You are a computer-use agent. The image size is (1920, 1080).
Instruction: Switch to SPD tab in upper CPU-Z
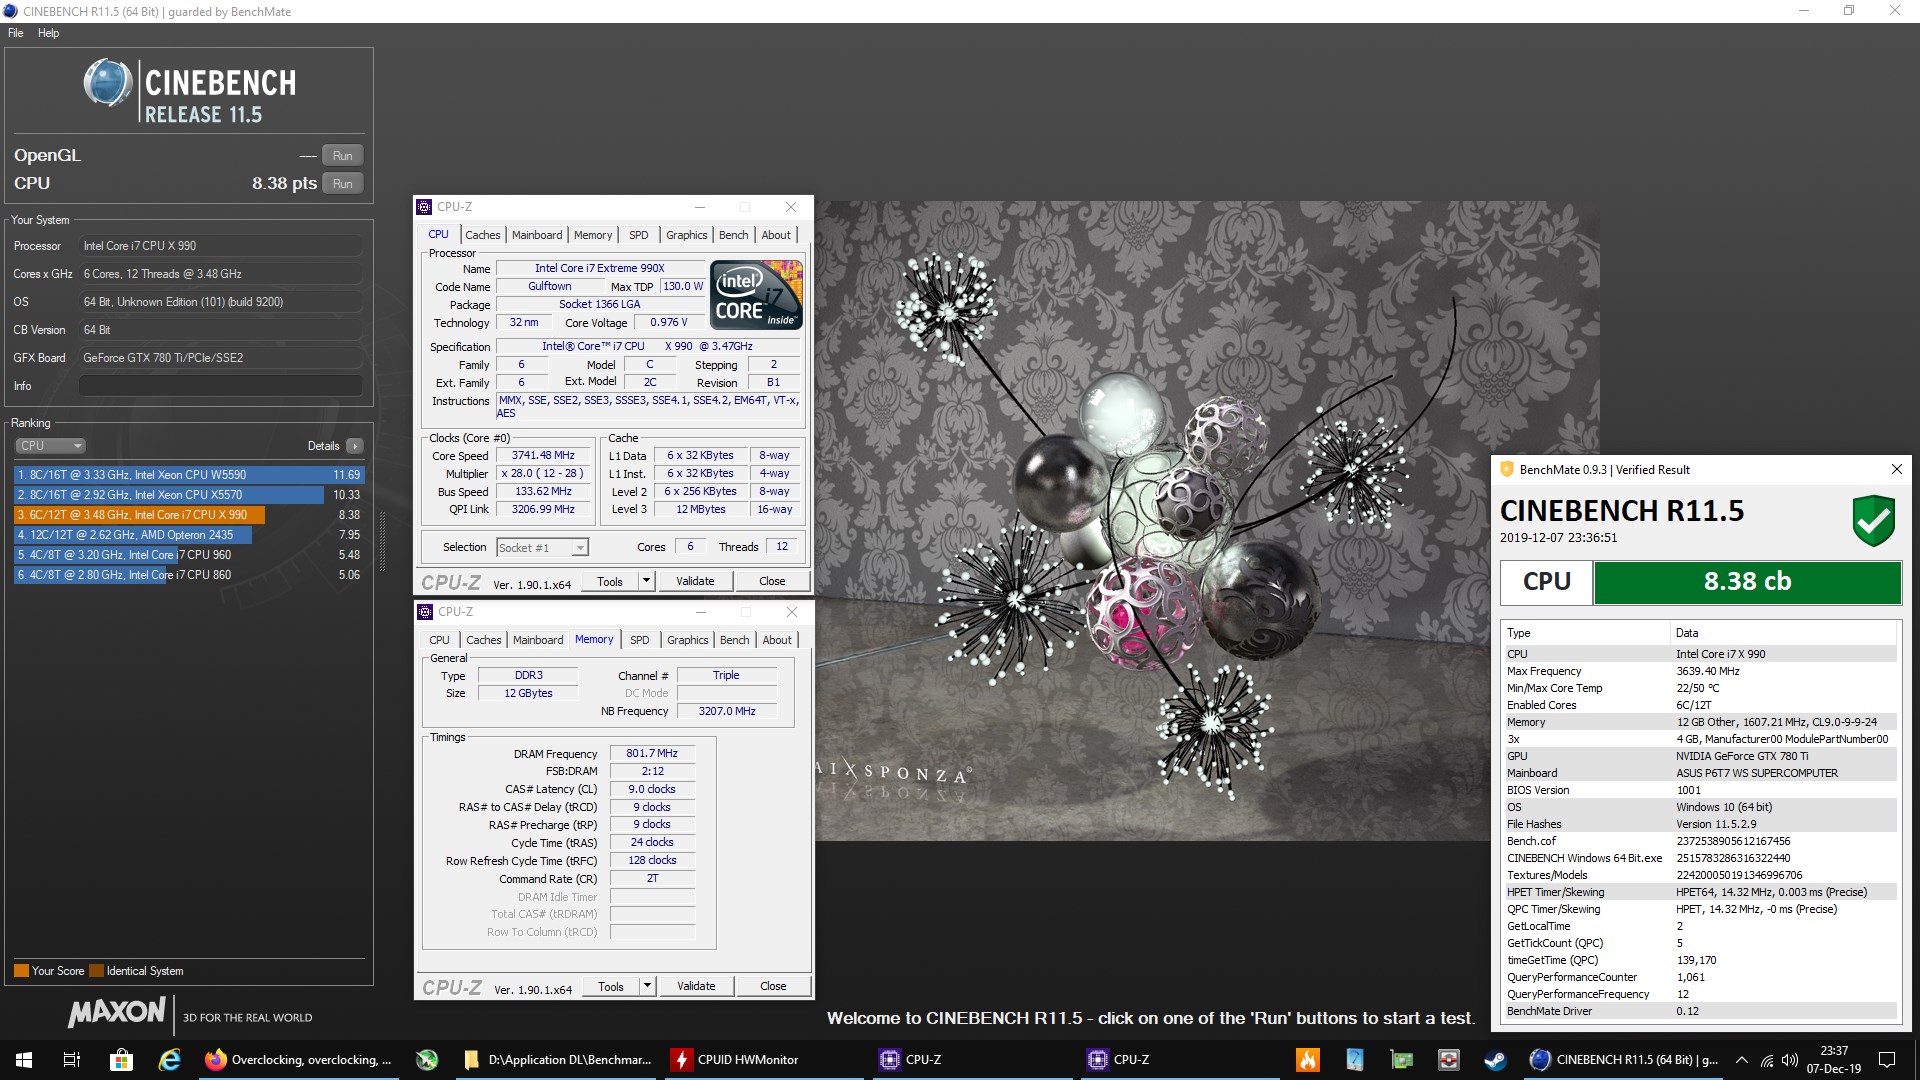coord(639,235)
